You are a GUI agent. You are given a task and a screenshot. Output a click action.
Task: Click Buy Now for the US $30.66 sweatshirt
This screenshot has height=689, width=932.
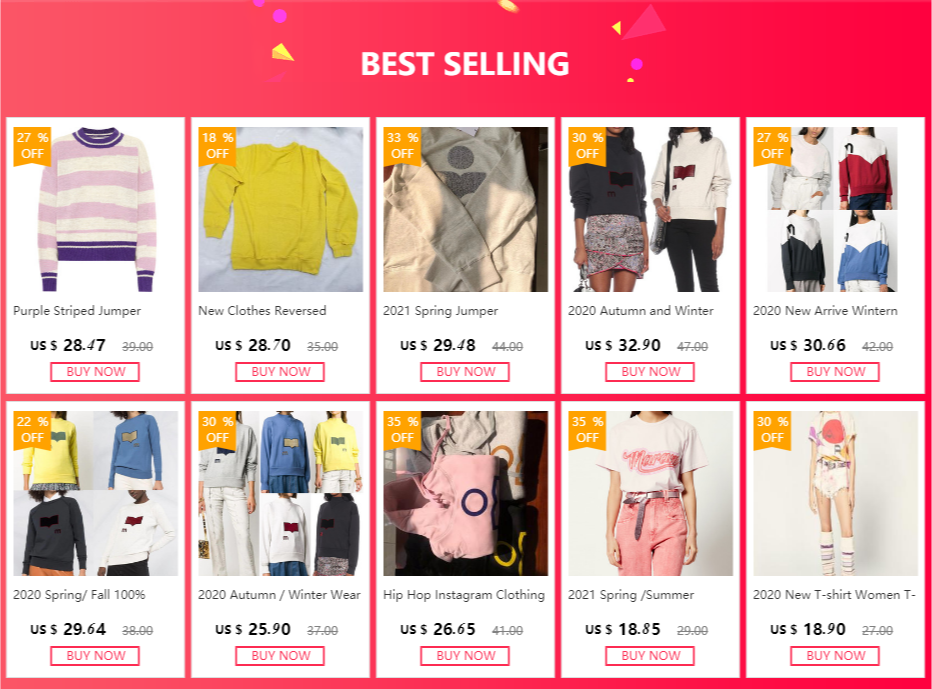click(835, 372)
